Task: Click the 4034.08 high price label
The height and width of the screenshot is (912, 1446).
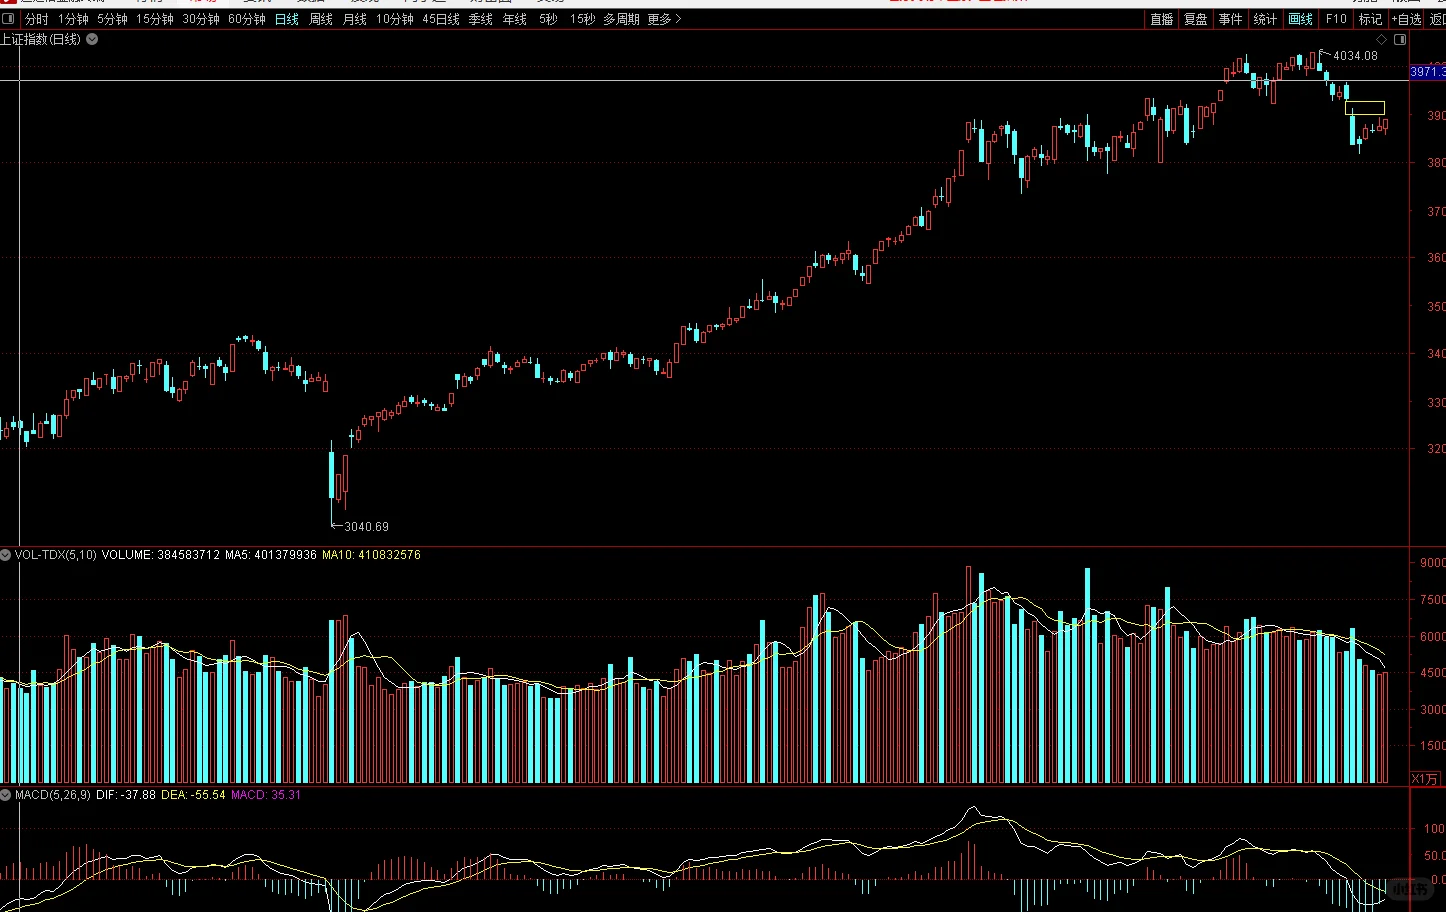Action: coord(1355,56)
